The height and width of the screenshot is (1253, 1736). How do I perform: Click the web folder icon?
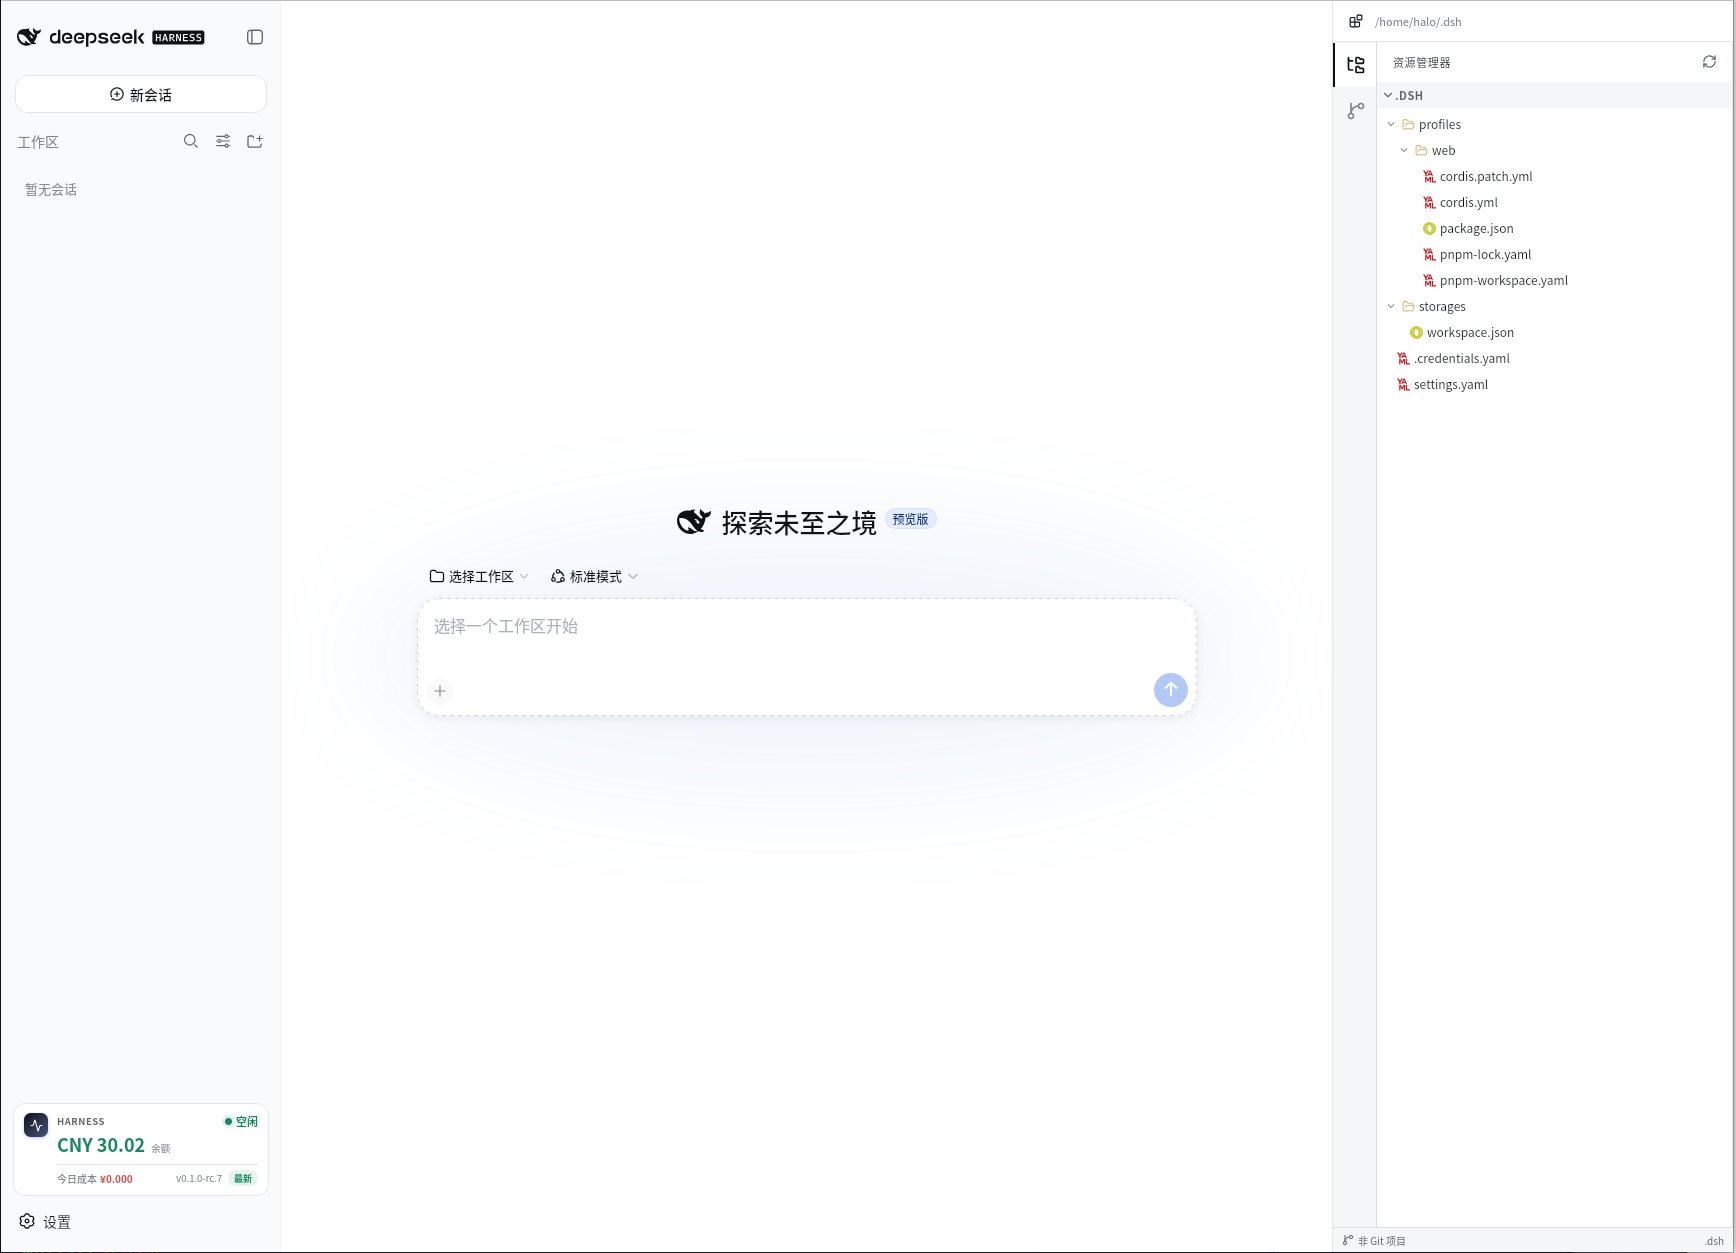coord(1421,150)
